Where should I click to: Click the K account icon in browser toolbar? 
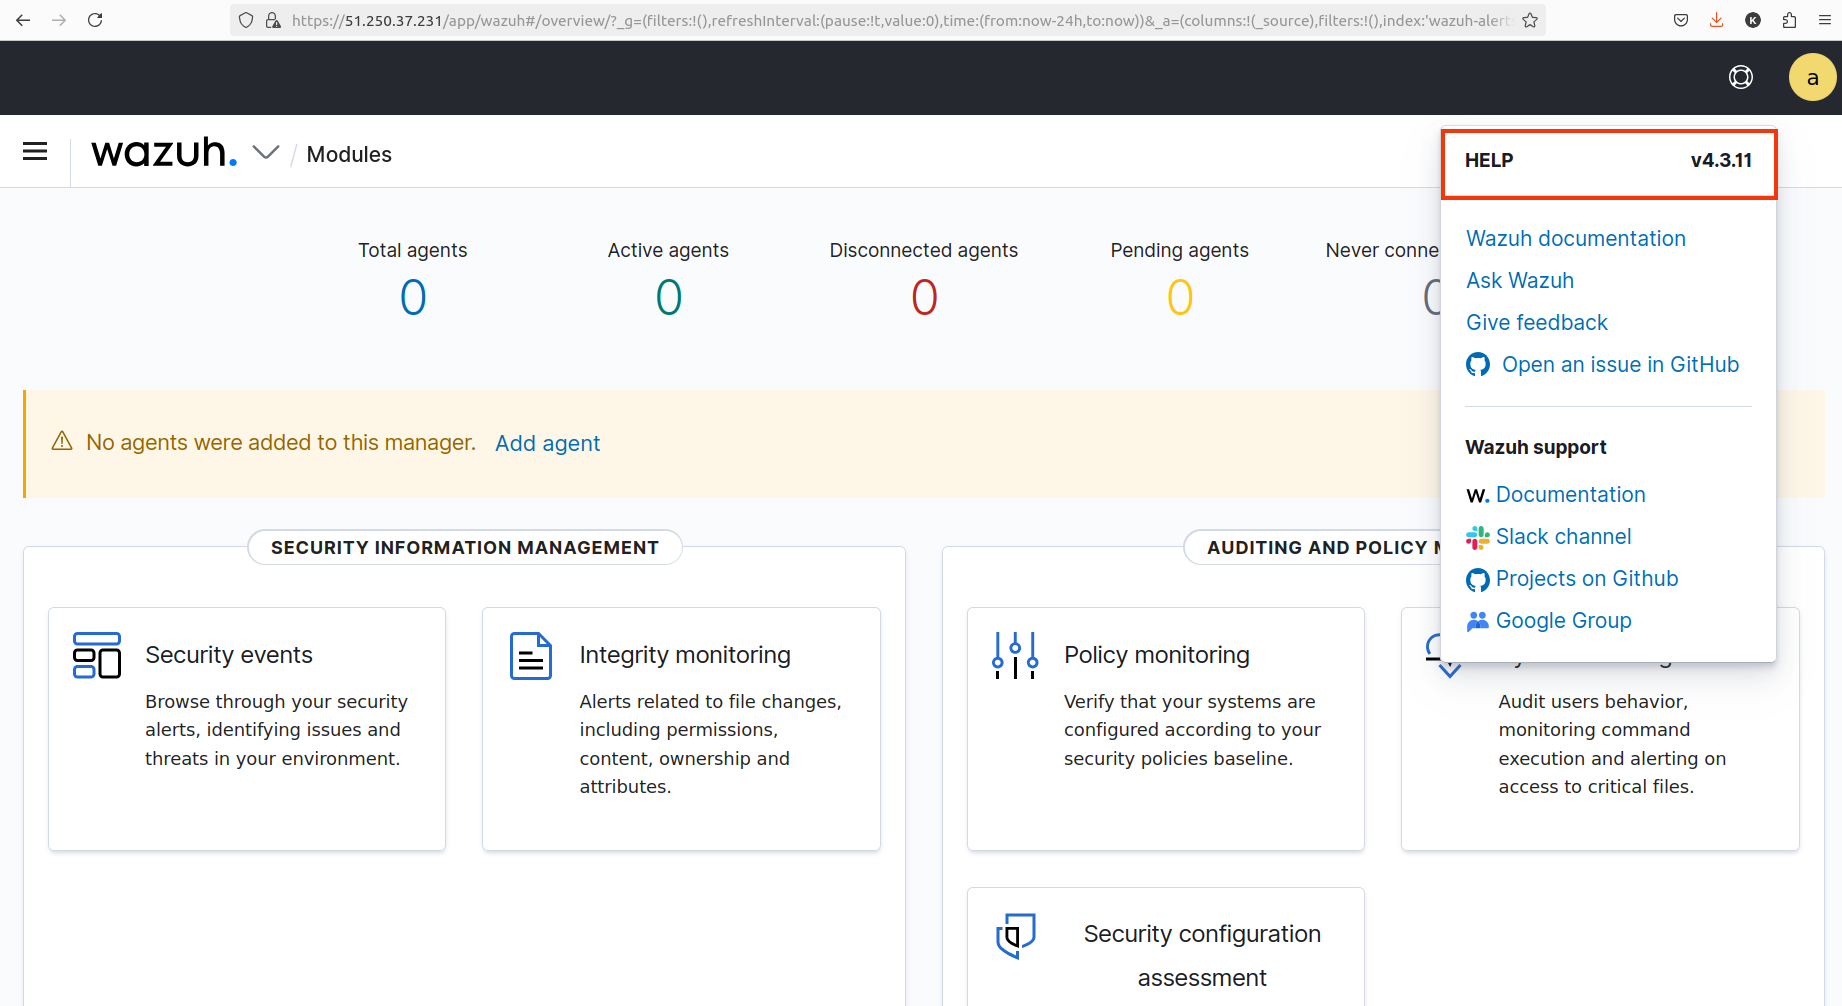[1753, 20]
